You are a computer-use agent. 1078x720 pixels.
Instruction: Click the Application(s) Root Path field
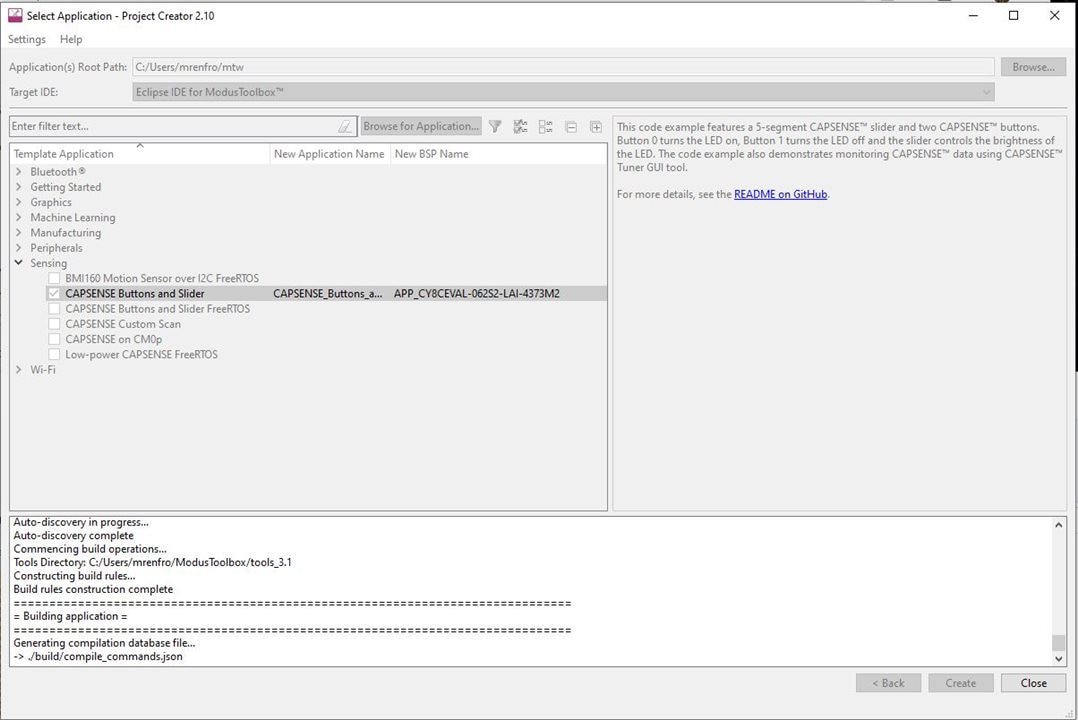(563, 67)
